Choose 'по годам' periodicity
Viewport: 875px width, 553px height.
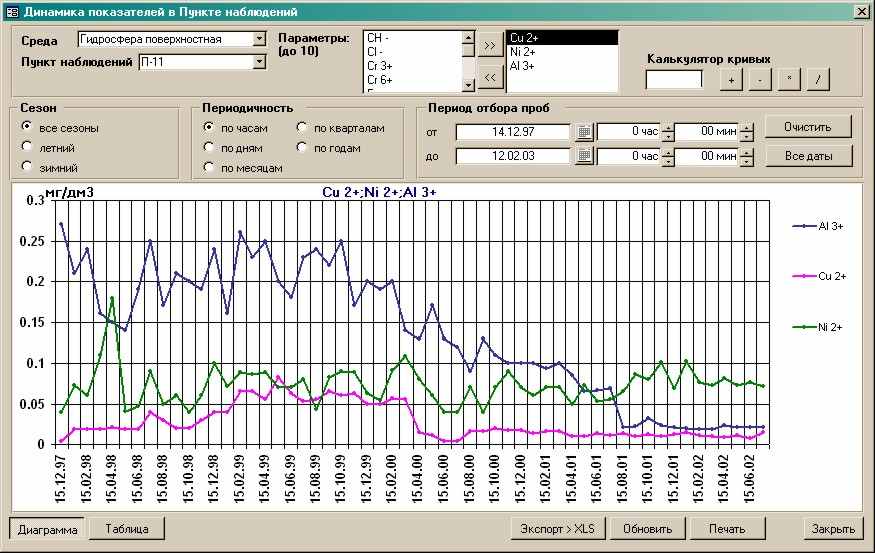point(301,146)
